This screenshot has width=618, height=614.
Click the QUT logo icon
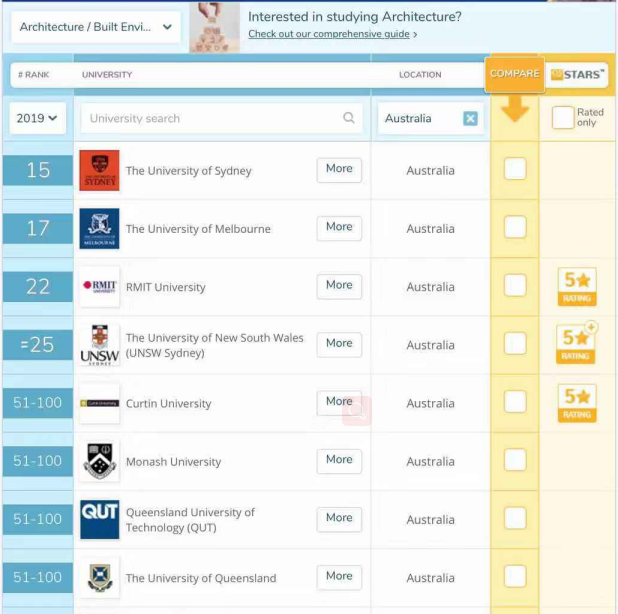(99, 519)
